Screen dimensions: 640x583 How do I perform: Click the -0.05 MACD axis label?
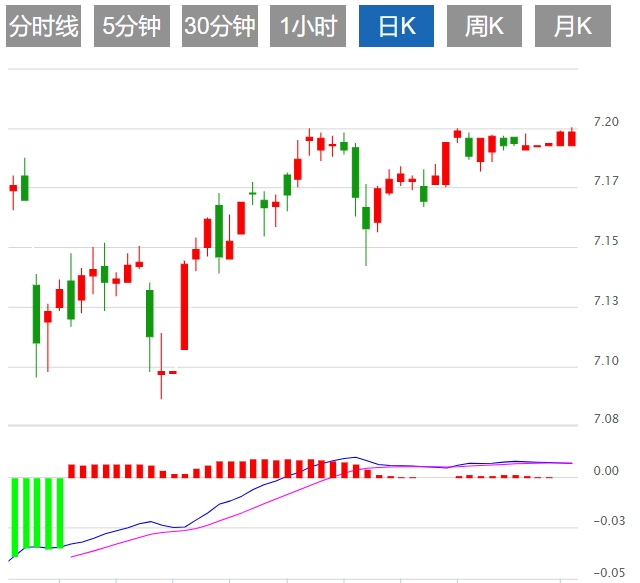606,572
